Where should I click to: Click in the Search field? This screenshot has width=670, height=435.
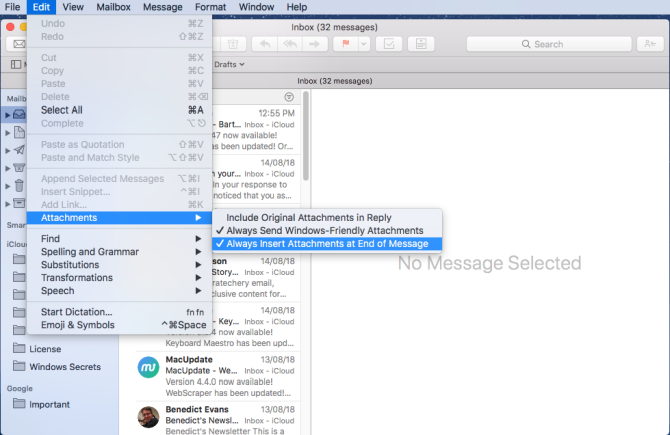[x=549, y=44]
